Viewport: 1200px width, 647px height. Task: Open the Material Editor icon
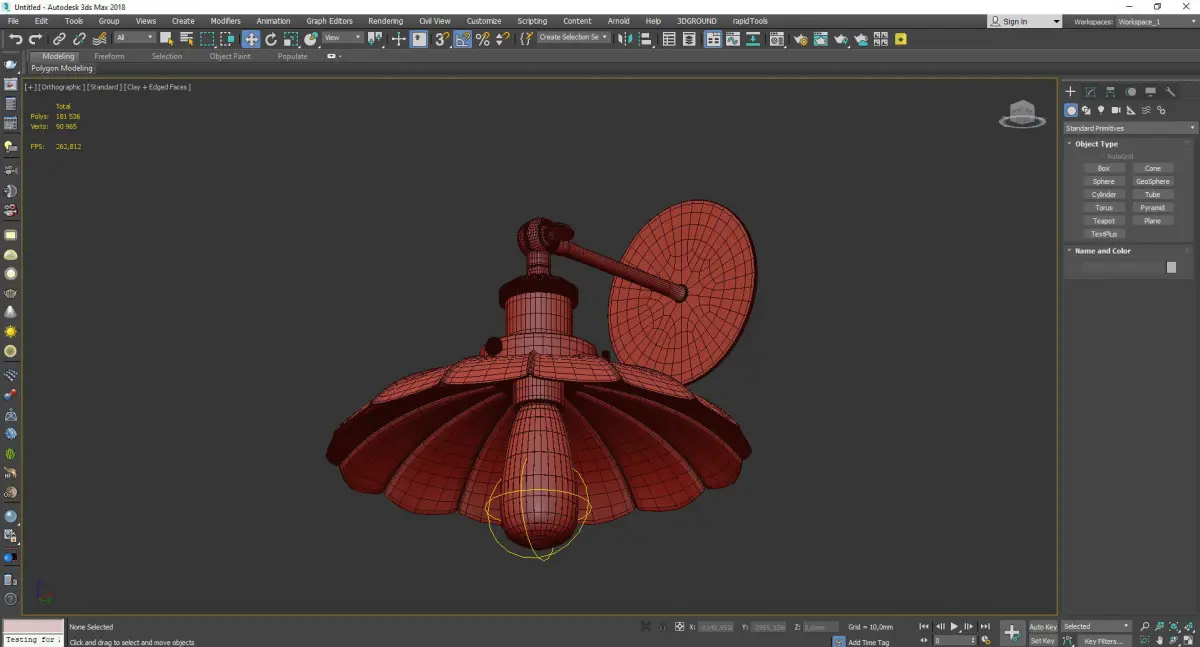(776, 39)
